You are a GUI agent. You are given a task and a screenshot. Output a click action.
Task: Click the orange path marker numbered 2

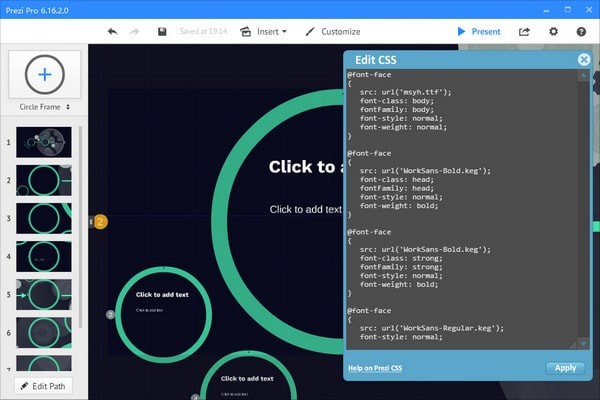coord(100,222)
